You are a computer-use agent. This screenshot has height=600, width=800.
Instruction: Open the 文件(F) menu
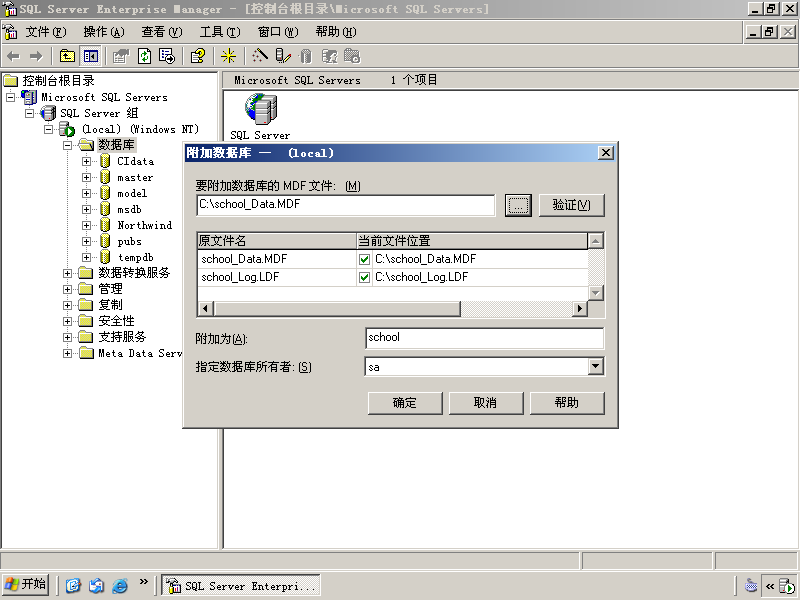point(46,32)
